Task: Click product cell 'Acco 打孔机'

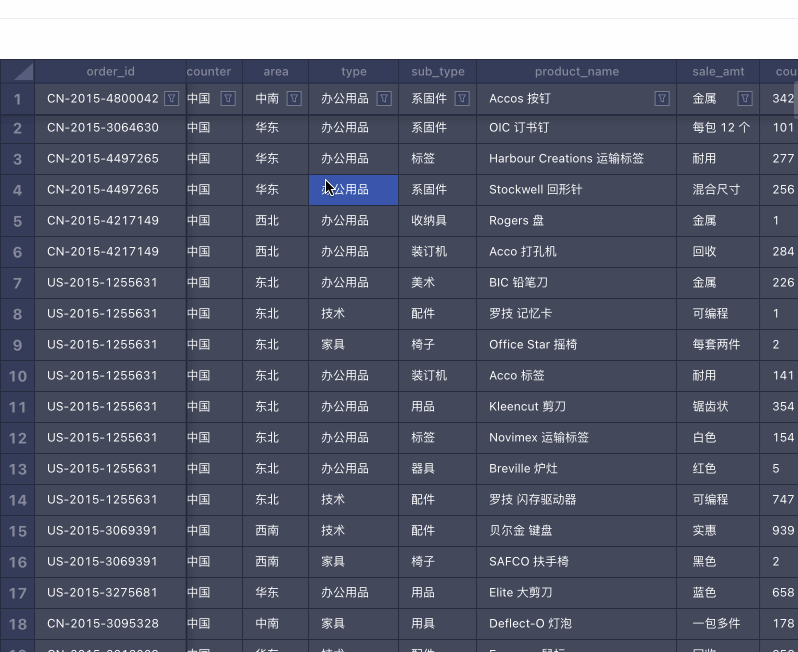Action: point(577,252)
